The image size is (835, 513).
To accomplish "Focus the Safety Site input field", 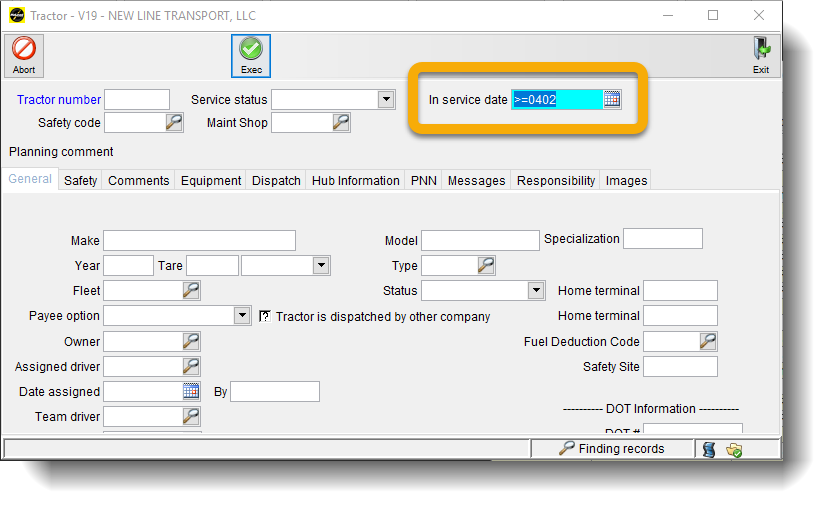I will coord(680,367).
